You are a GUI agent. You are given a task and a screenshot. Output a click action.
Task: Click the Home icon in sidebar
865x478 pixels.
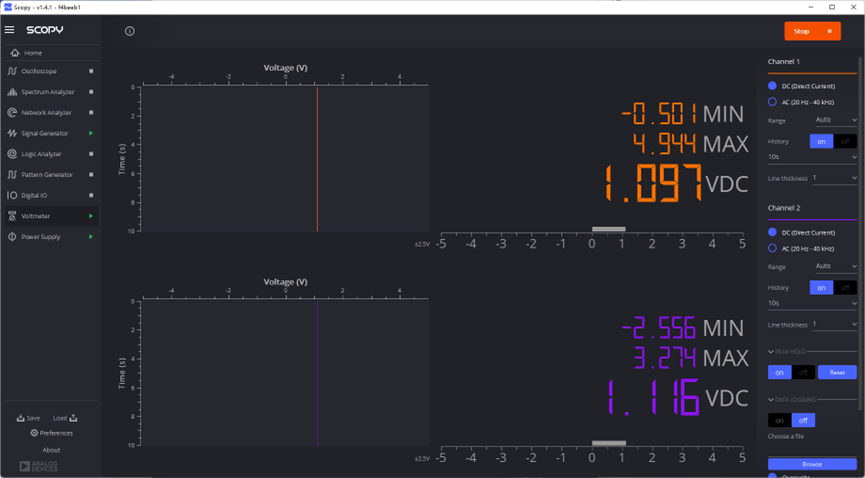pyautogui.click(x=15, y=53)
